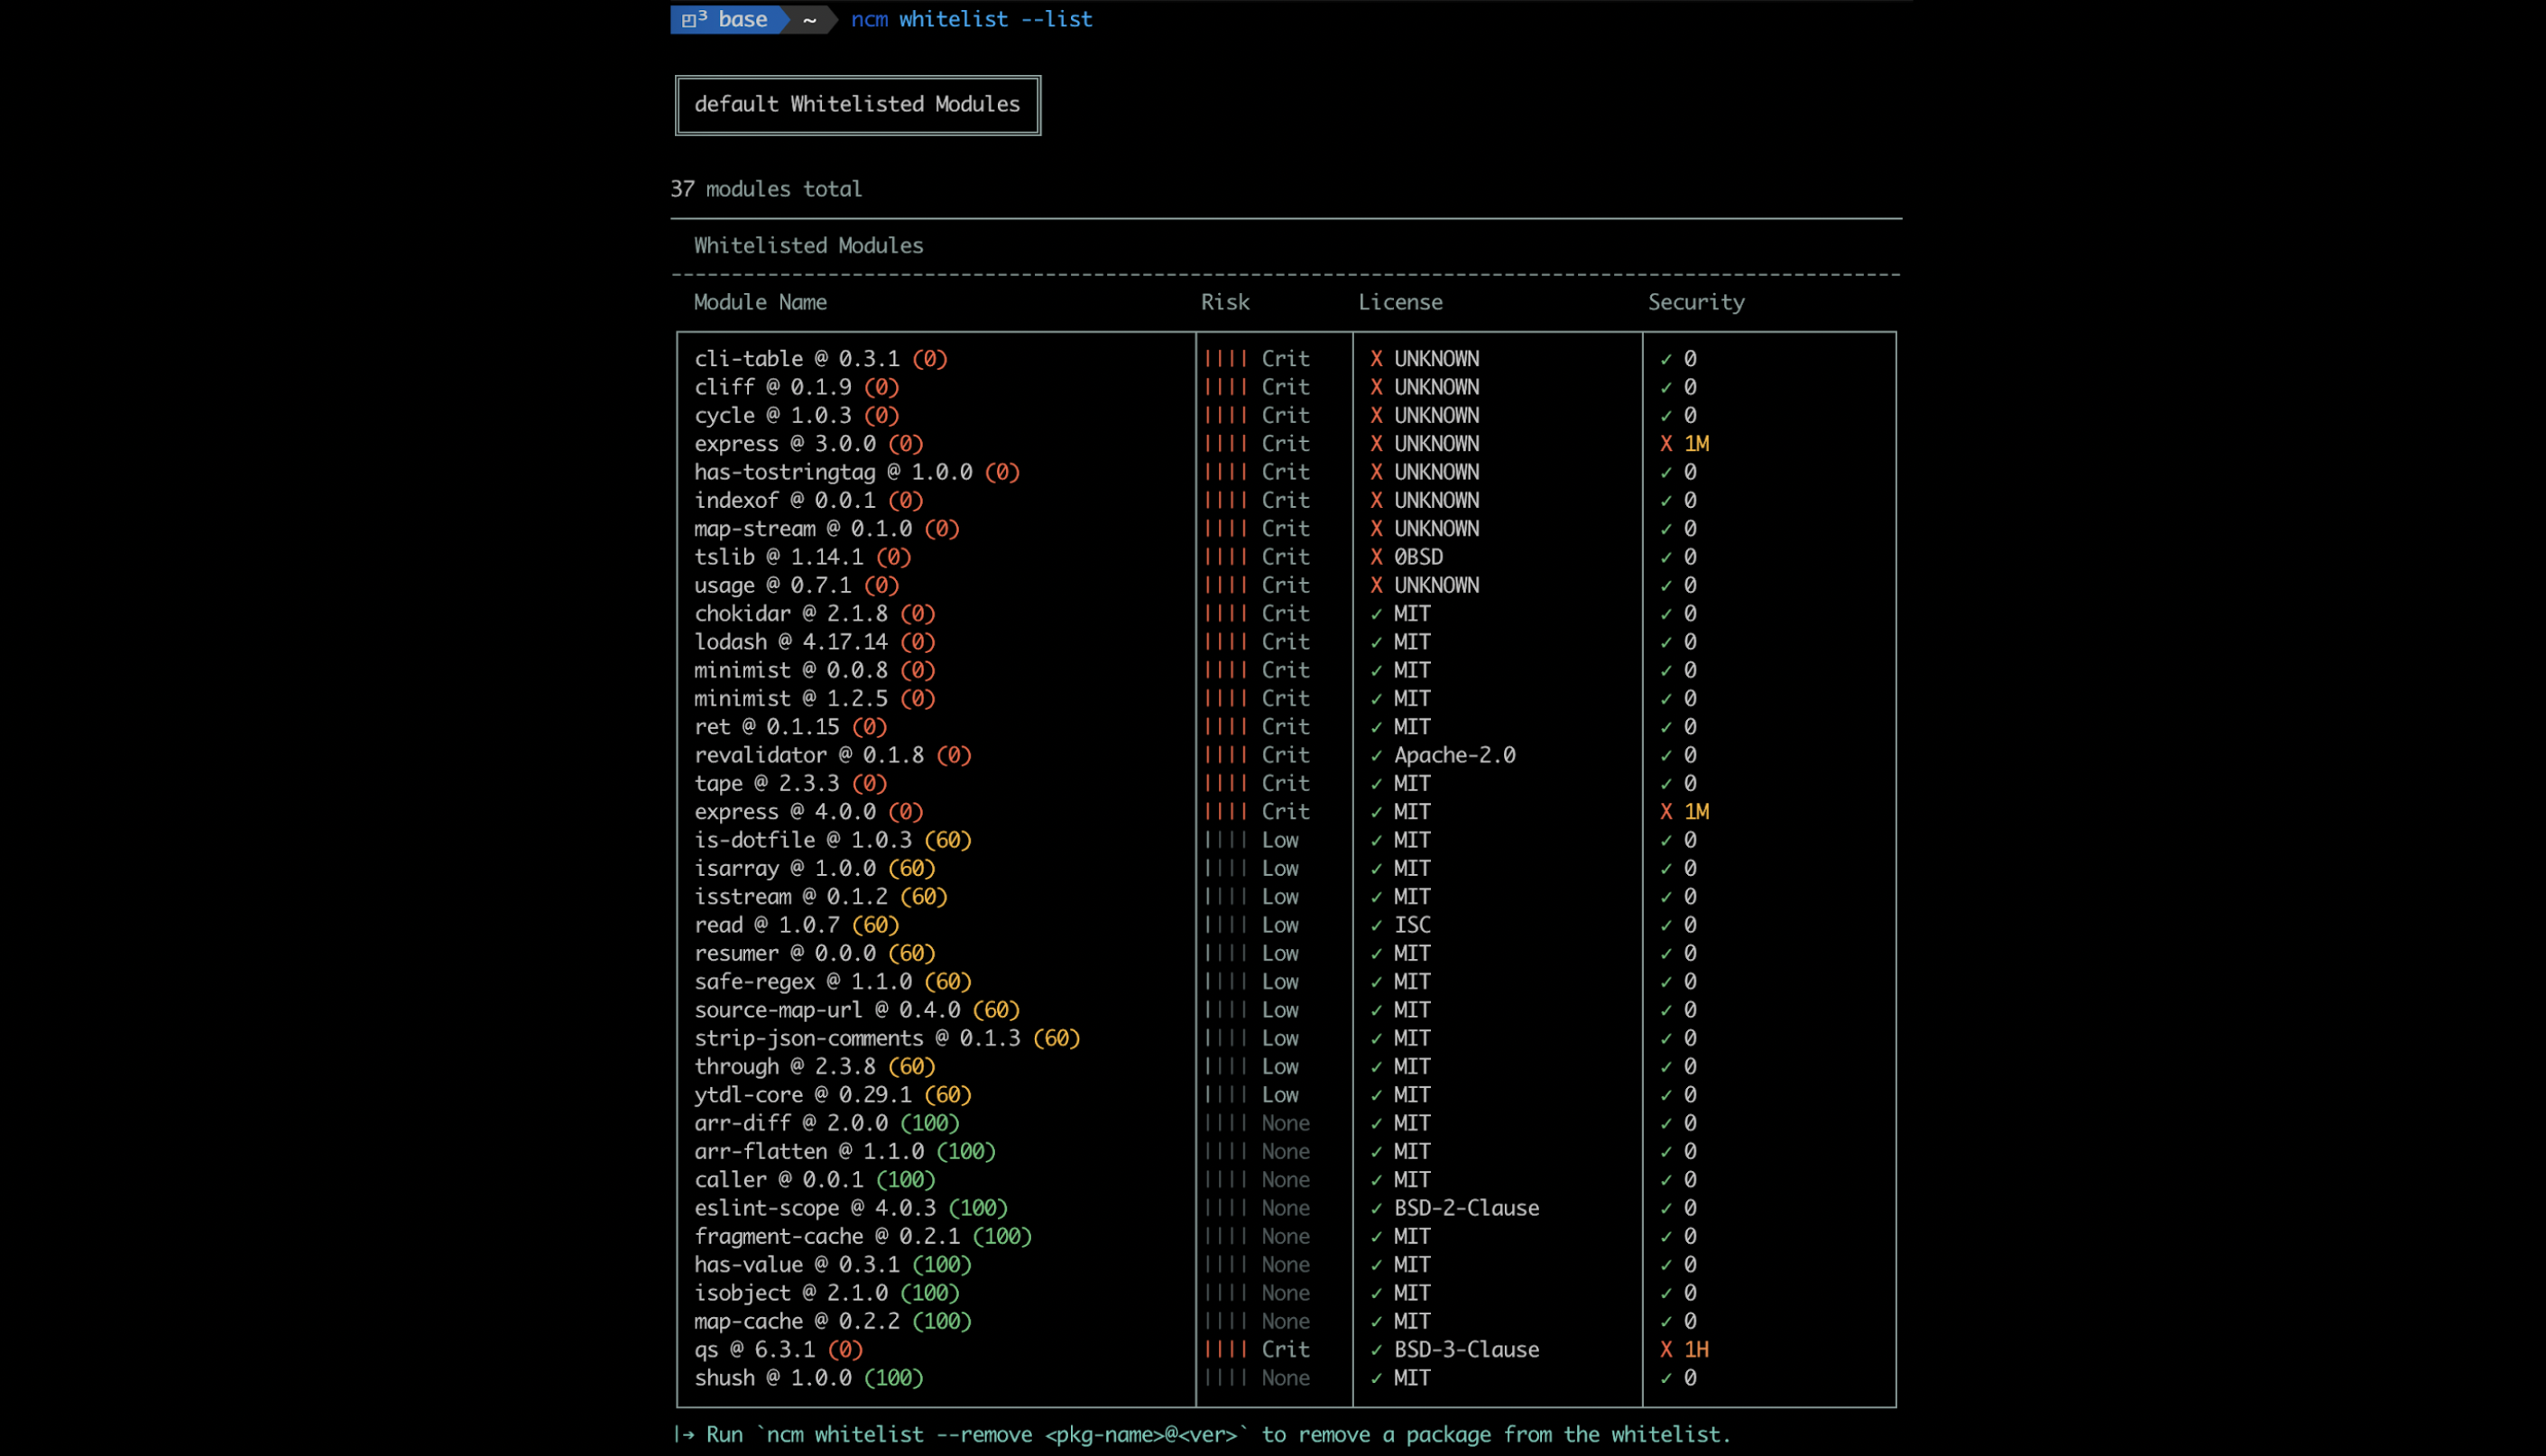This screenshot has width=2546, height=1456.
Task: Click the 'safe-regex @ 1.1.0' module name
Action: point(803,981)
